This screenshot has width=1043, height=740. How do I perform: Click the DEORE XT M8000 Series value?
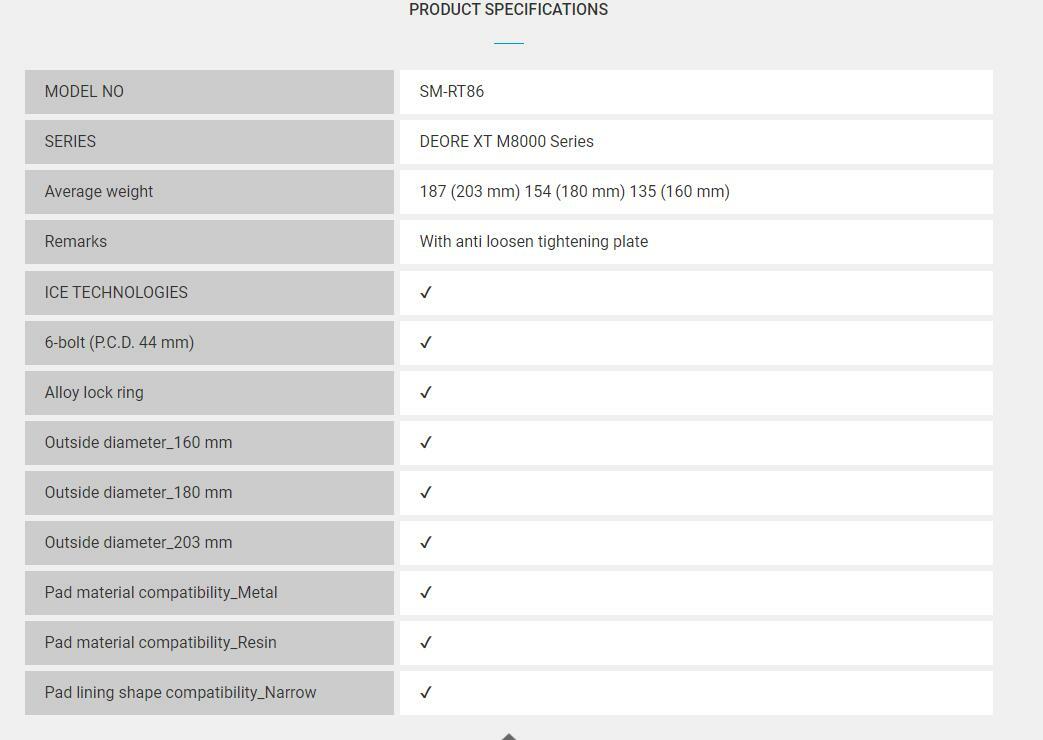[x=506, y=142]
